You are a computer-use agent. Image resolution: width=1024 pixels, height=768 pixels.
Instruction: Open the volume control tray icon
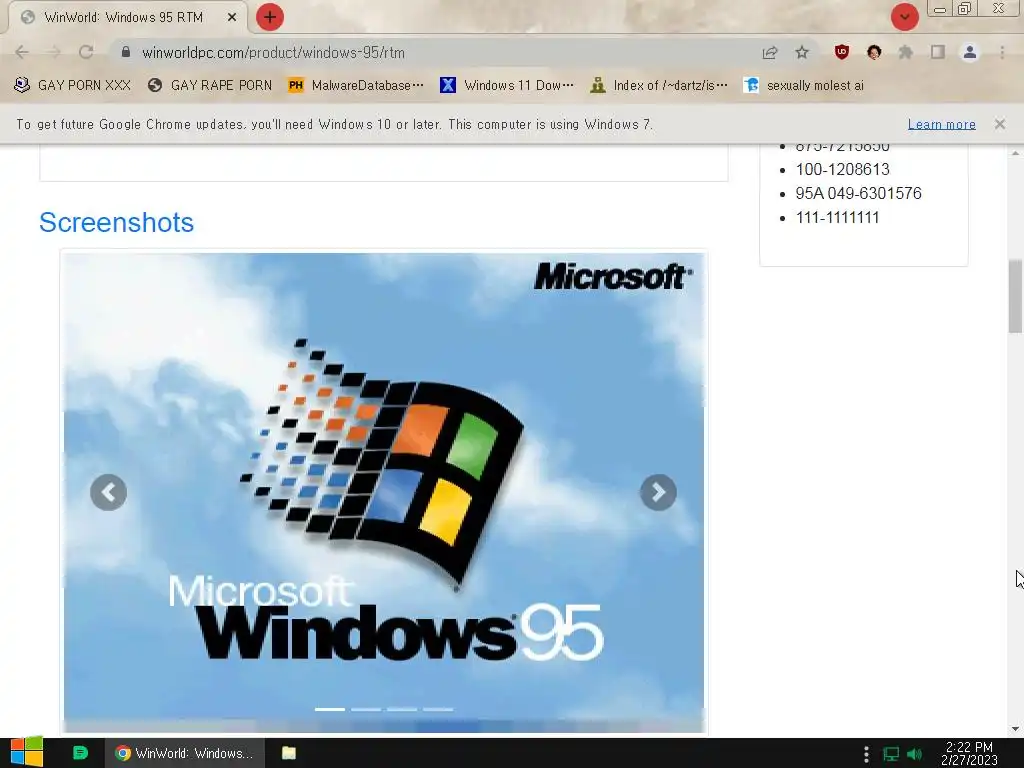pyautogui.click(x=915, y=754)
